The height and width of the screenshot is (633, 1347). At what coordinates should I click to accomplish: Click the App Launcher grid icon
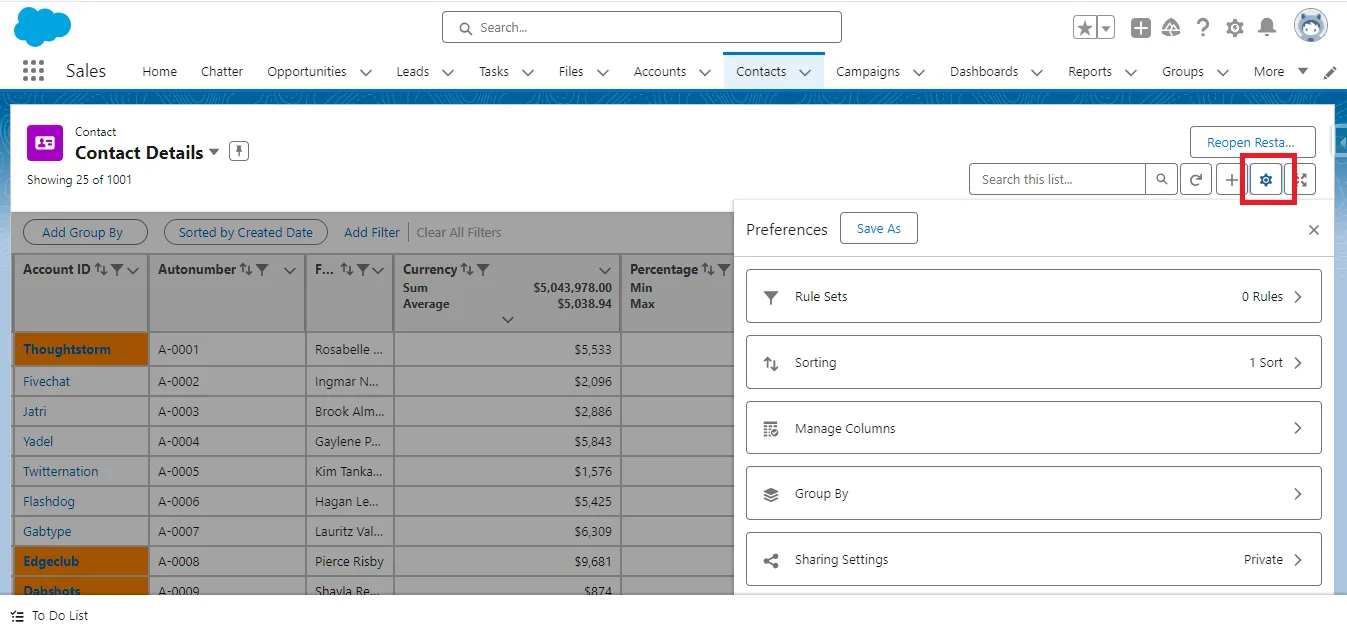(x=33, y=70)
